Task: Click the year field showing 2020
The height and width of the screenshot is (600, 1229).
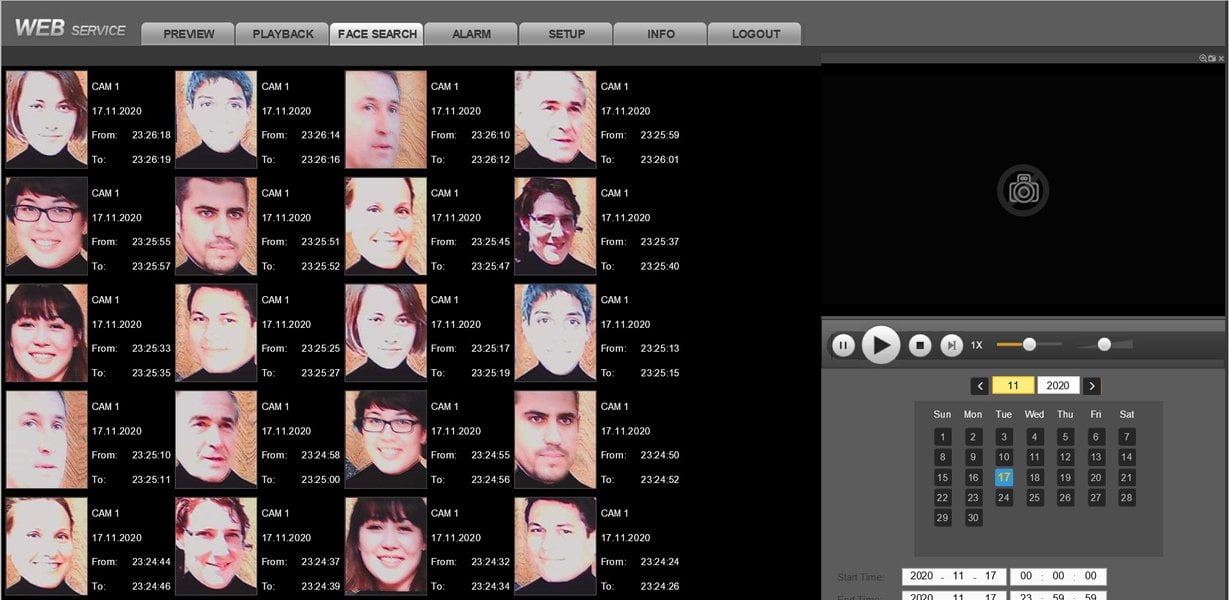Action: click(x=1058, y=386)
